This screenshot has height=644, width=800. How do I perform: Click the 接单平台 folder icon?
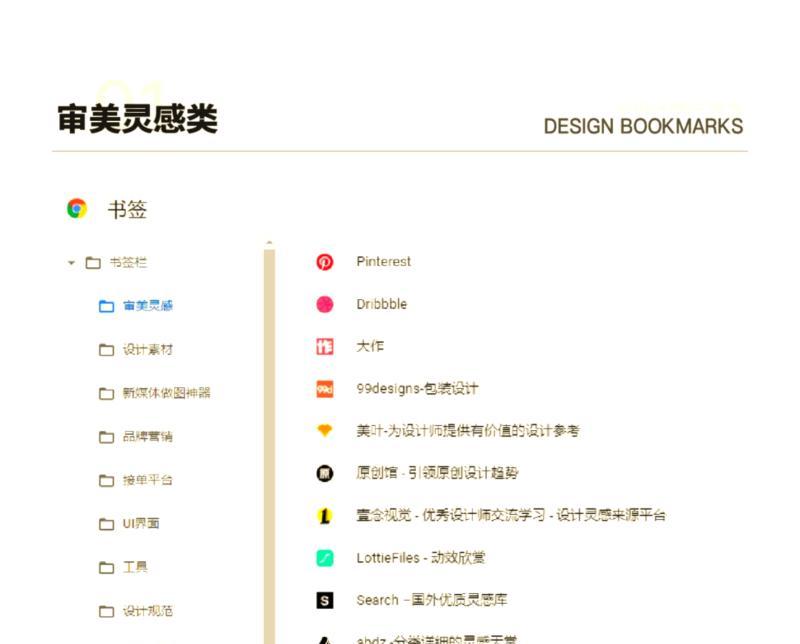click(106, 480)
